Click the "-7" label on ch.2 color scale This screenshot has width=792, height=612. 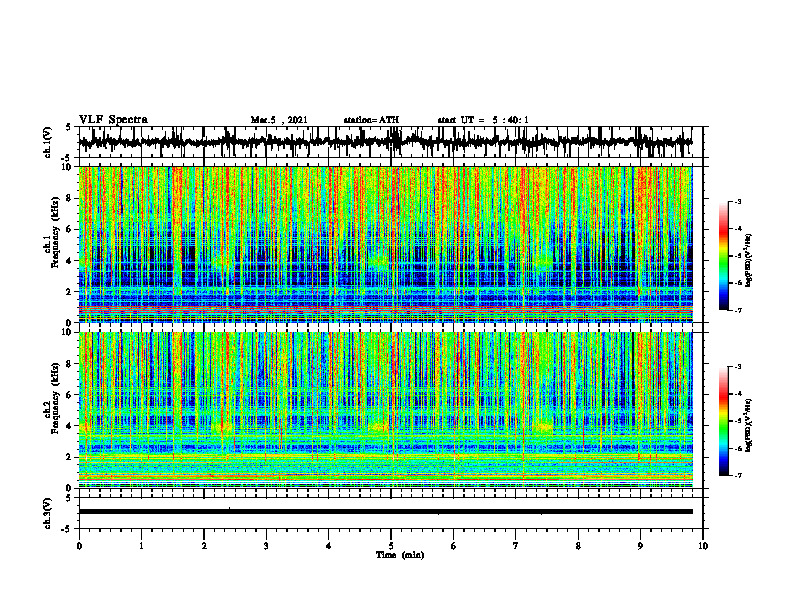click(738, 476)
